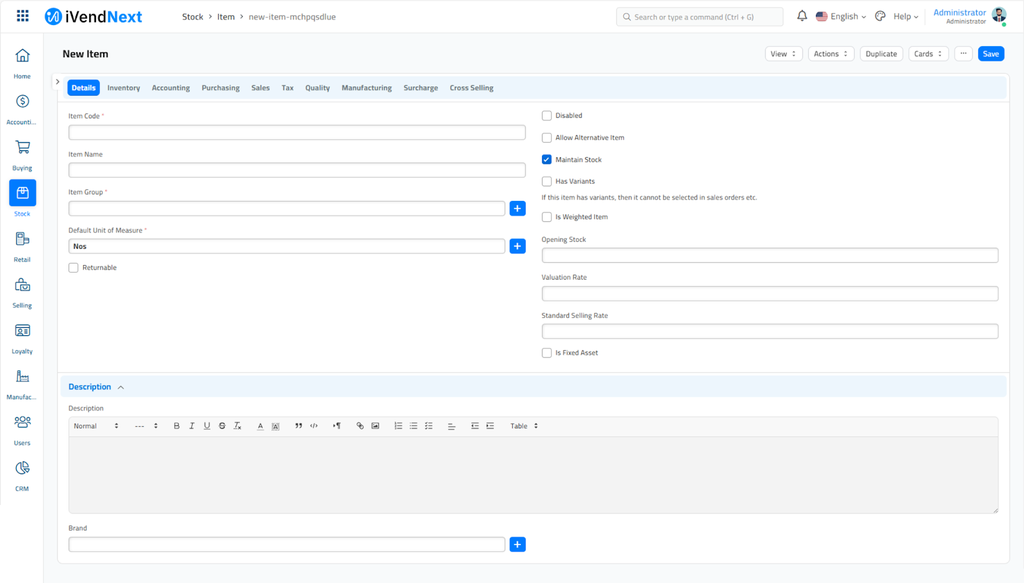Screen dimensions: 1024x583
Task: Open the Actions dropdown
Action: (830, 54)
